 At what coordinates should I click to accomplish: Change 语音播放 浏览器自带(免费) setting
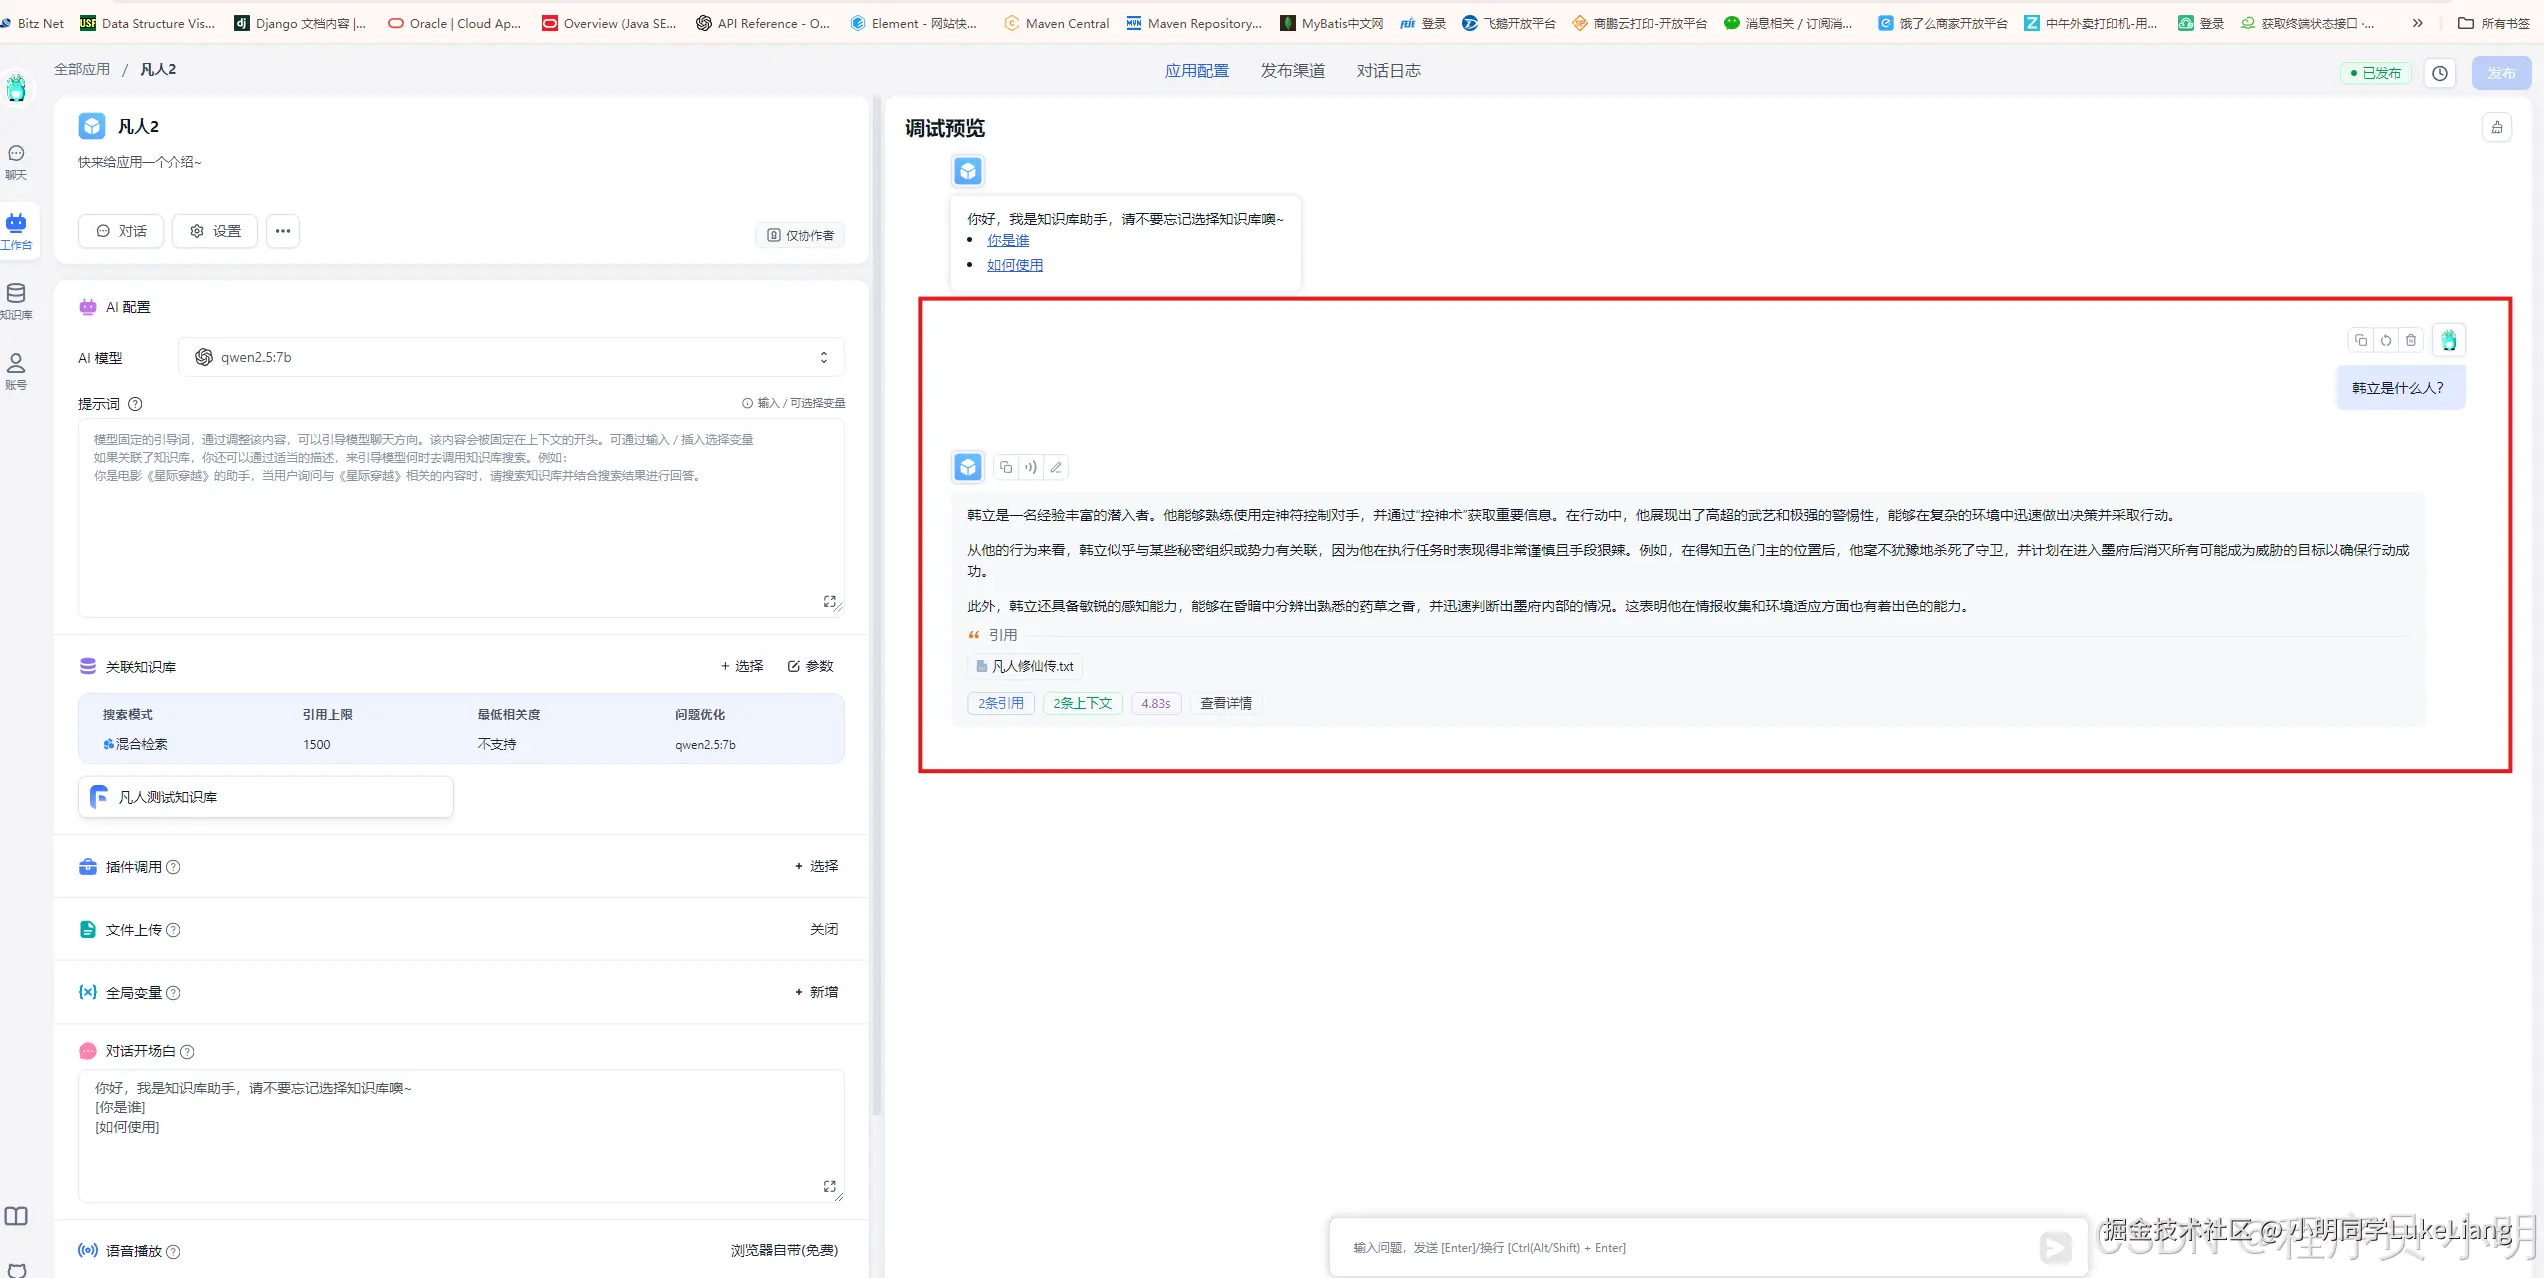784,1250
